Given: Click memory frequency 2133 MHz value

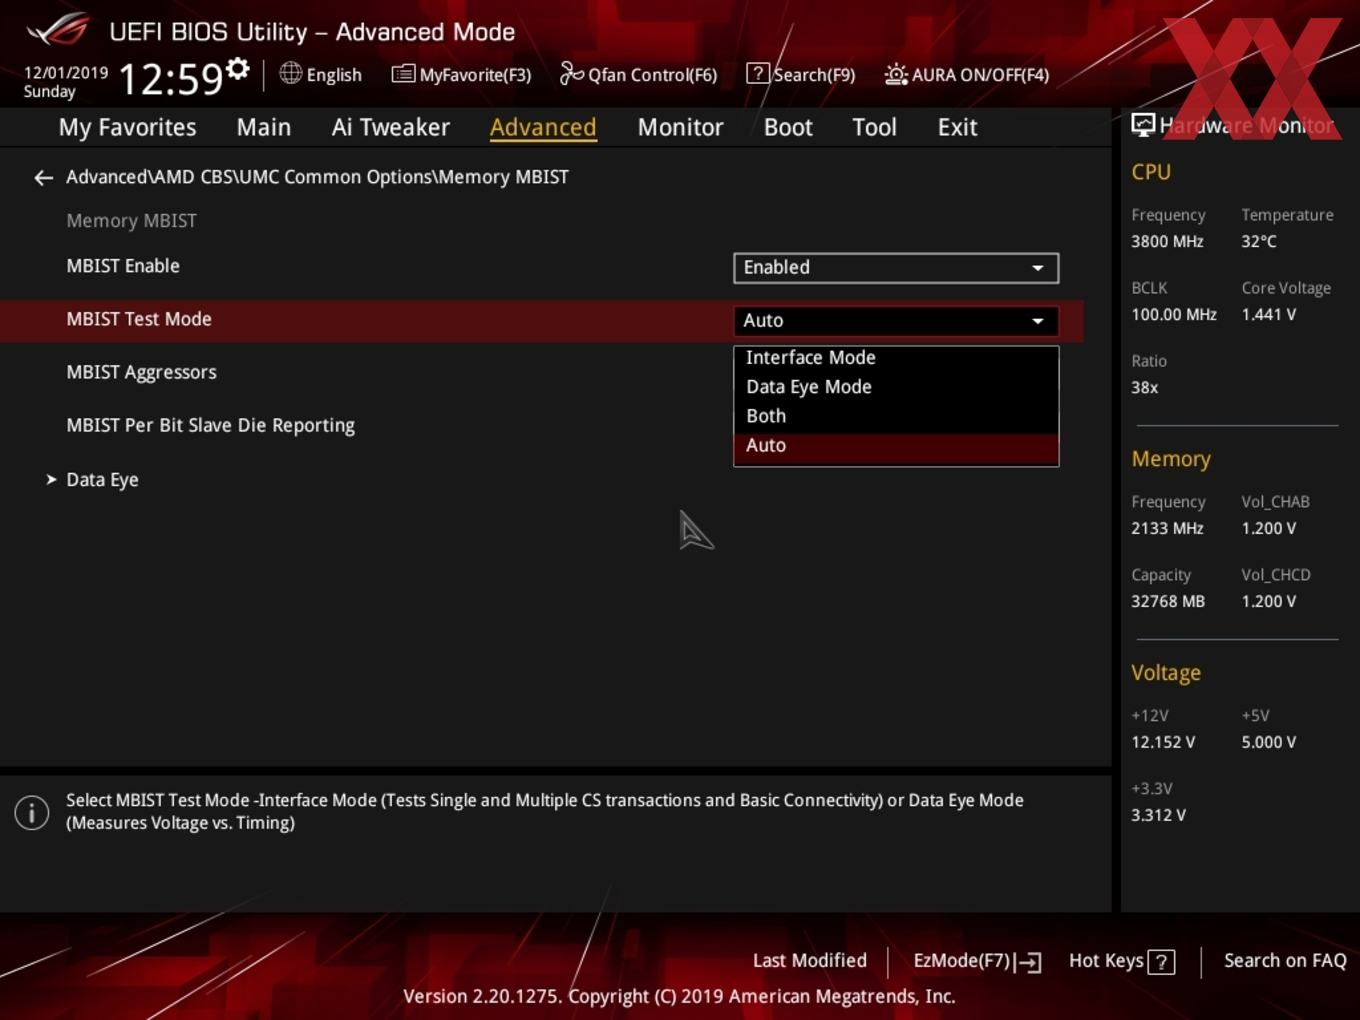Looking at the screenshot, I should click(x=1167, y=528).
